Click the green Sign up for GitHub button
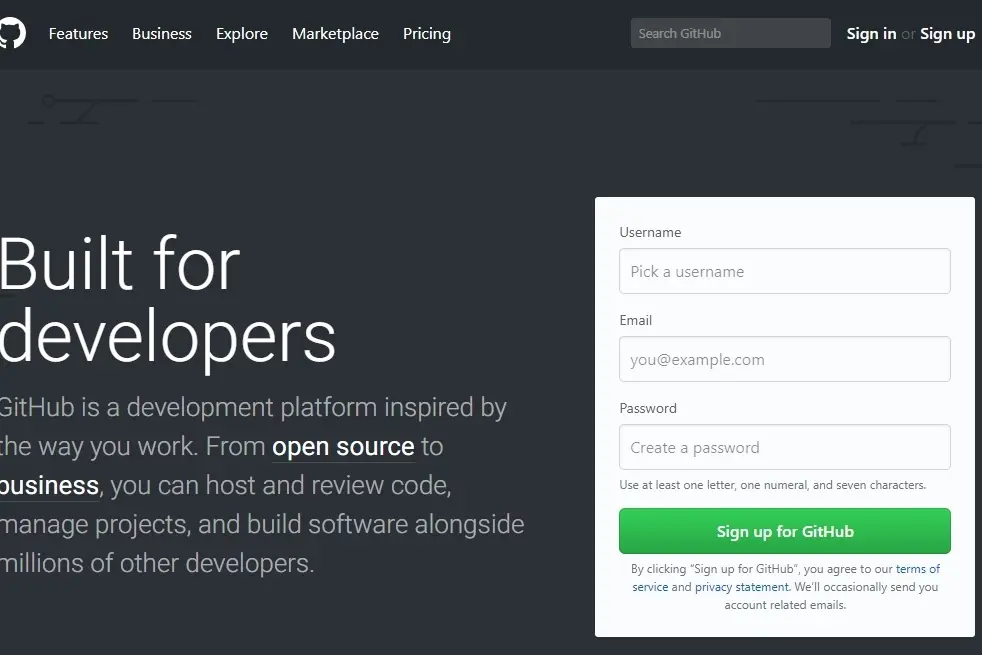The width and height of the screenshot is (982, 655). pos(785,531)
